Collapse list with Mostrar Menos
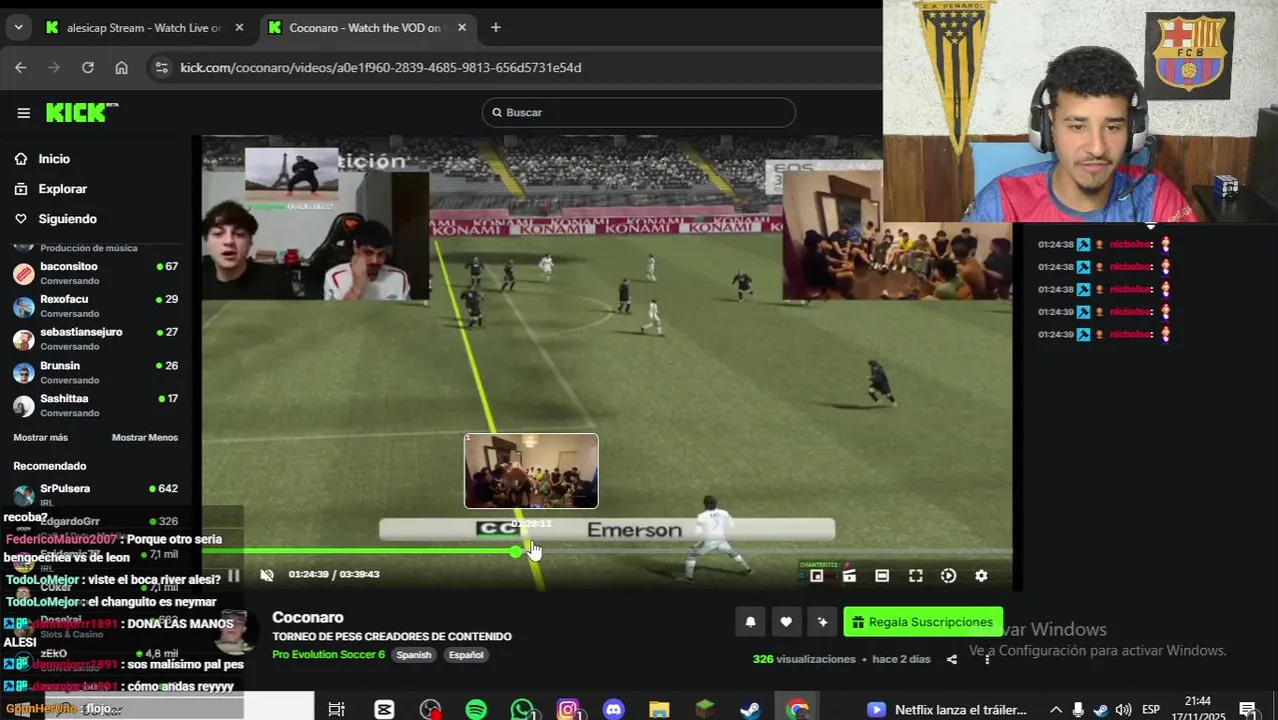Viewport: 1278px width, 720px height. (x=145, y=438)
